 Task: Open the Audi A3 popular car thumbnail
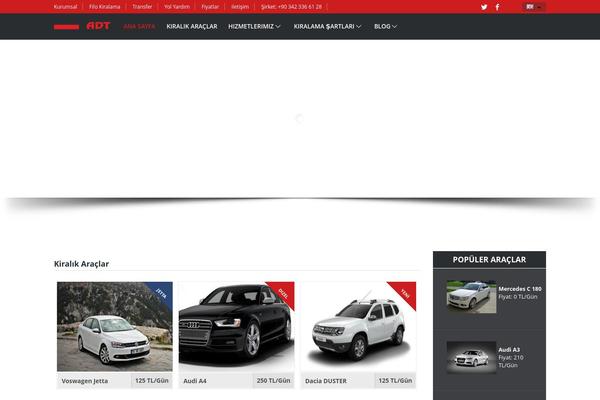471,358
